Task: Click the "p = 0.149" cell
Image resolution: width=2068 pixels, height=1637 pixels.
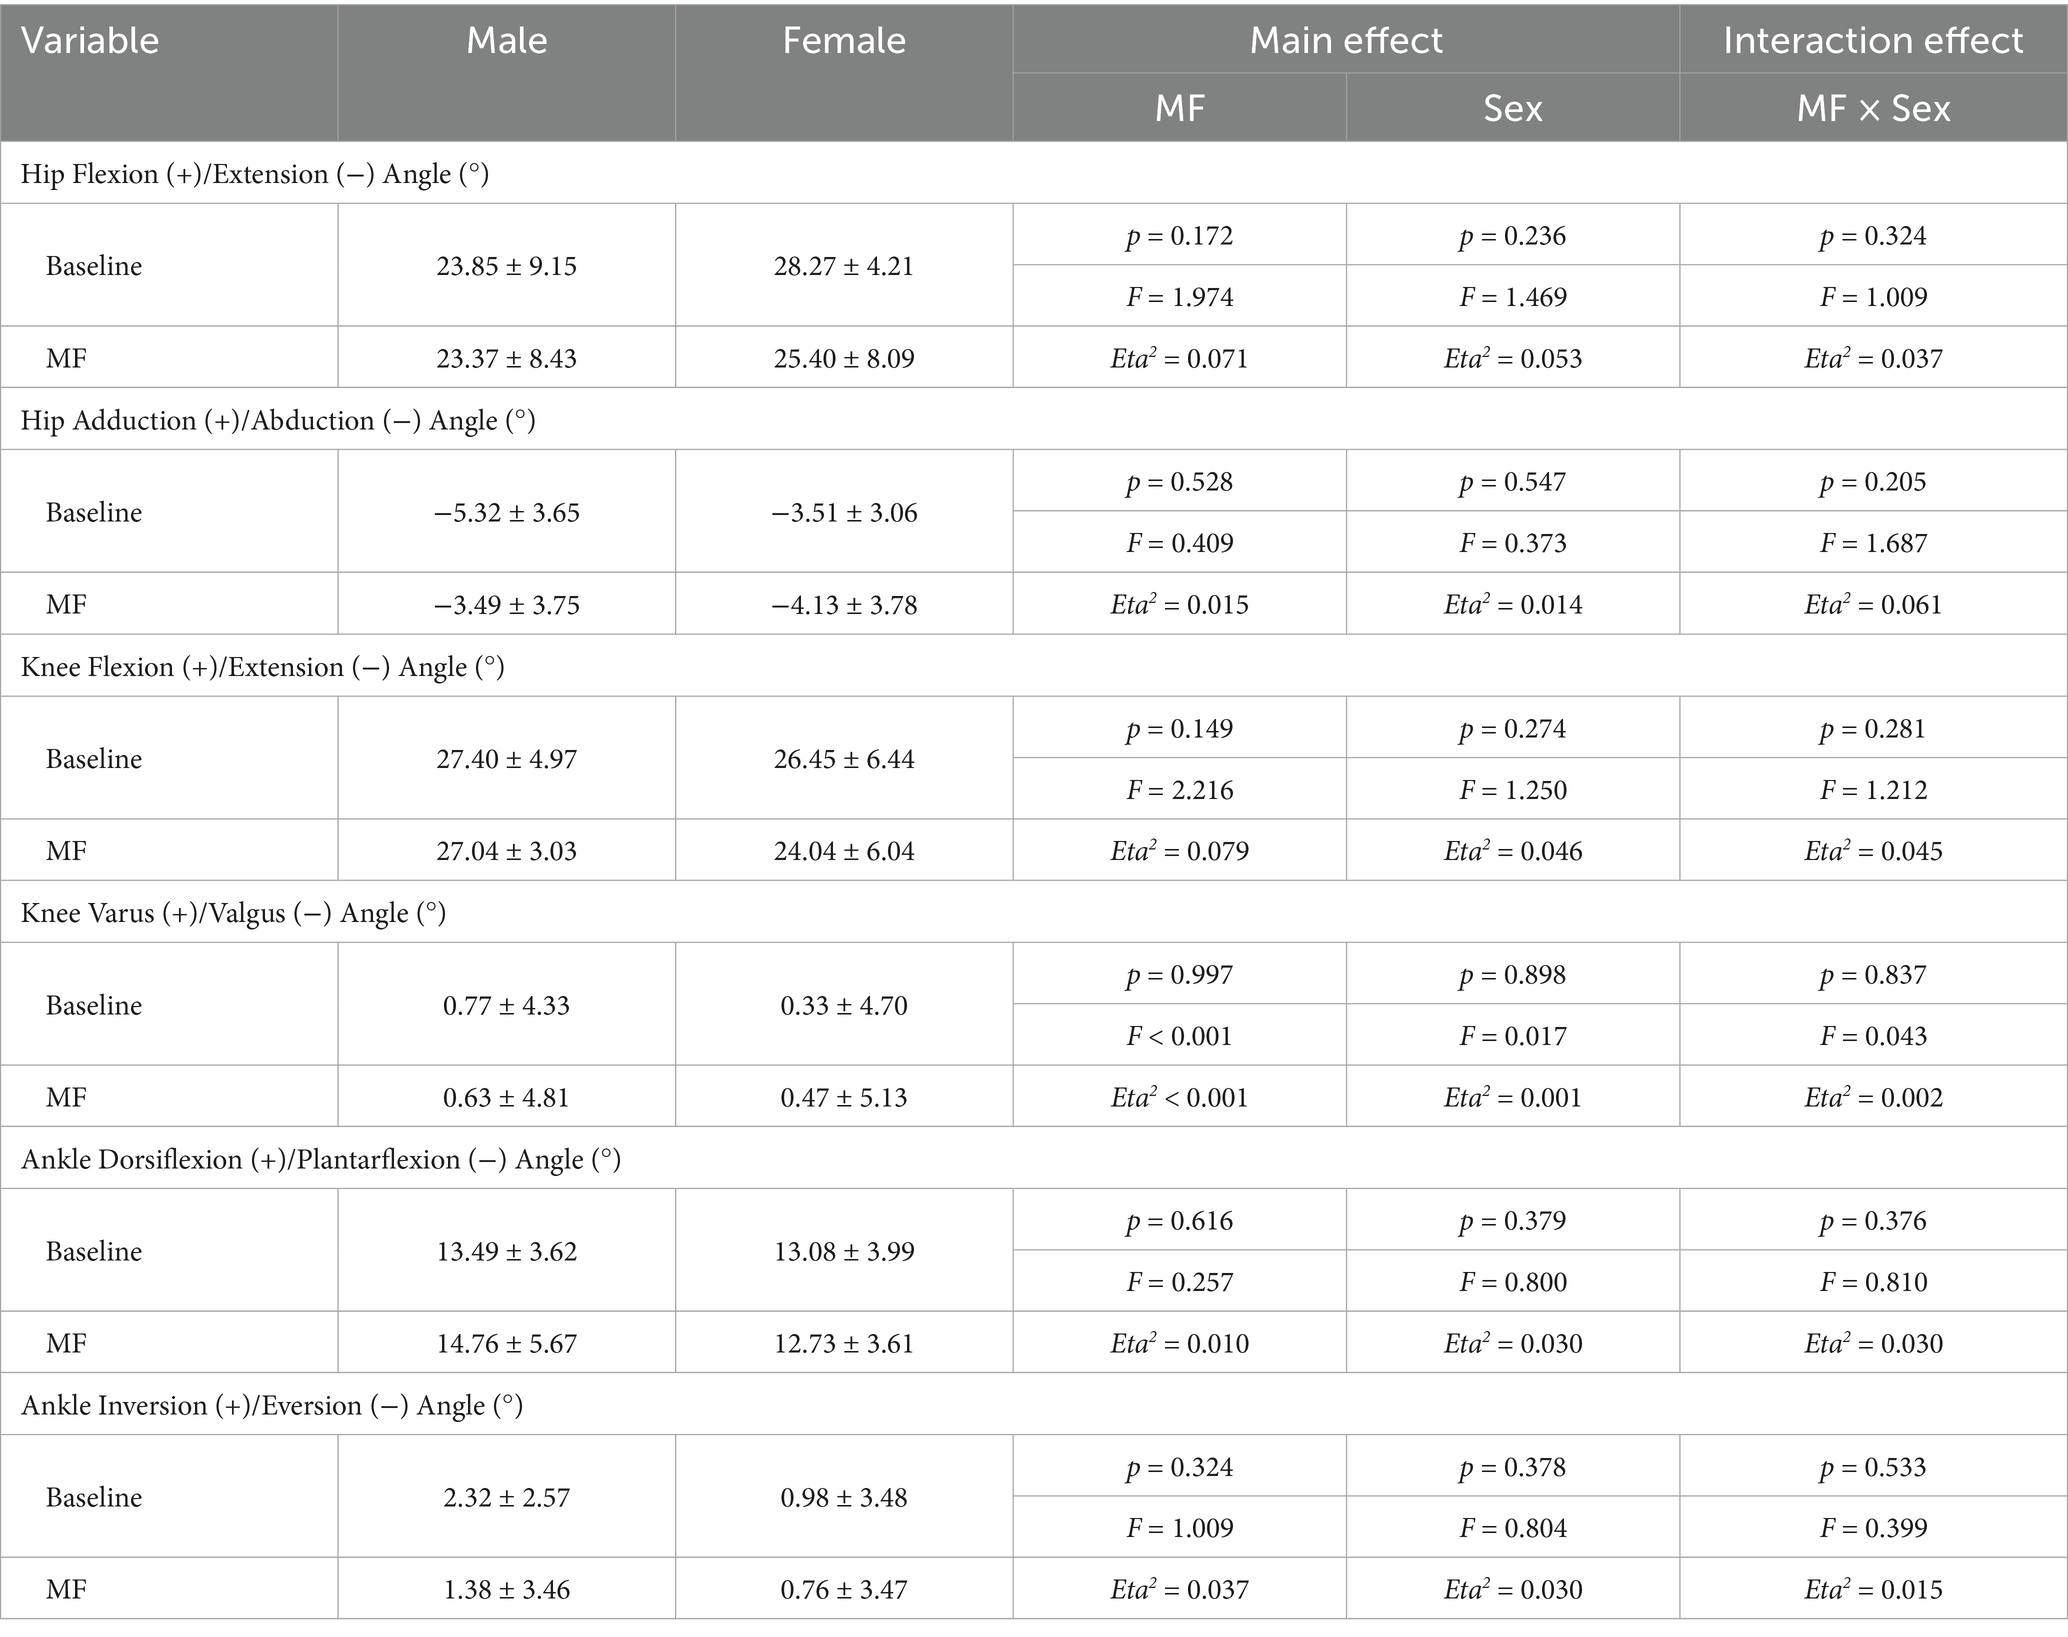Action: coord(1179,728)
